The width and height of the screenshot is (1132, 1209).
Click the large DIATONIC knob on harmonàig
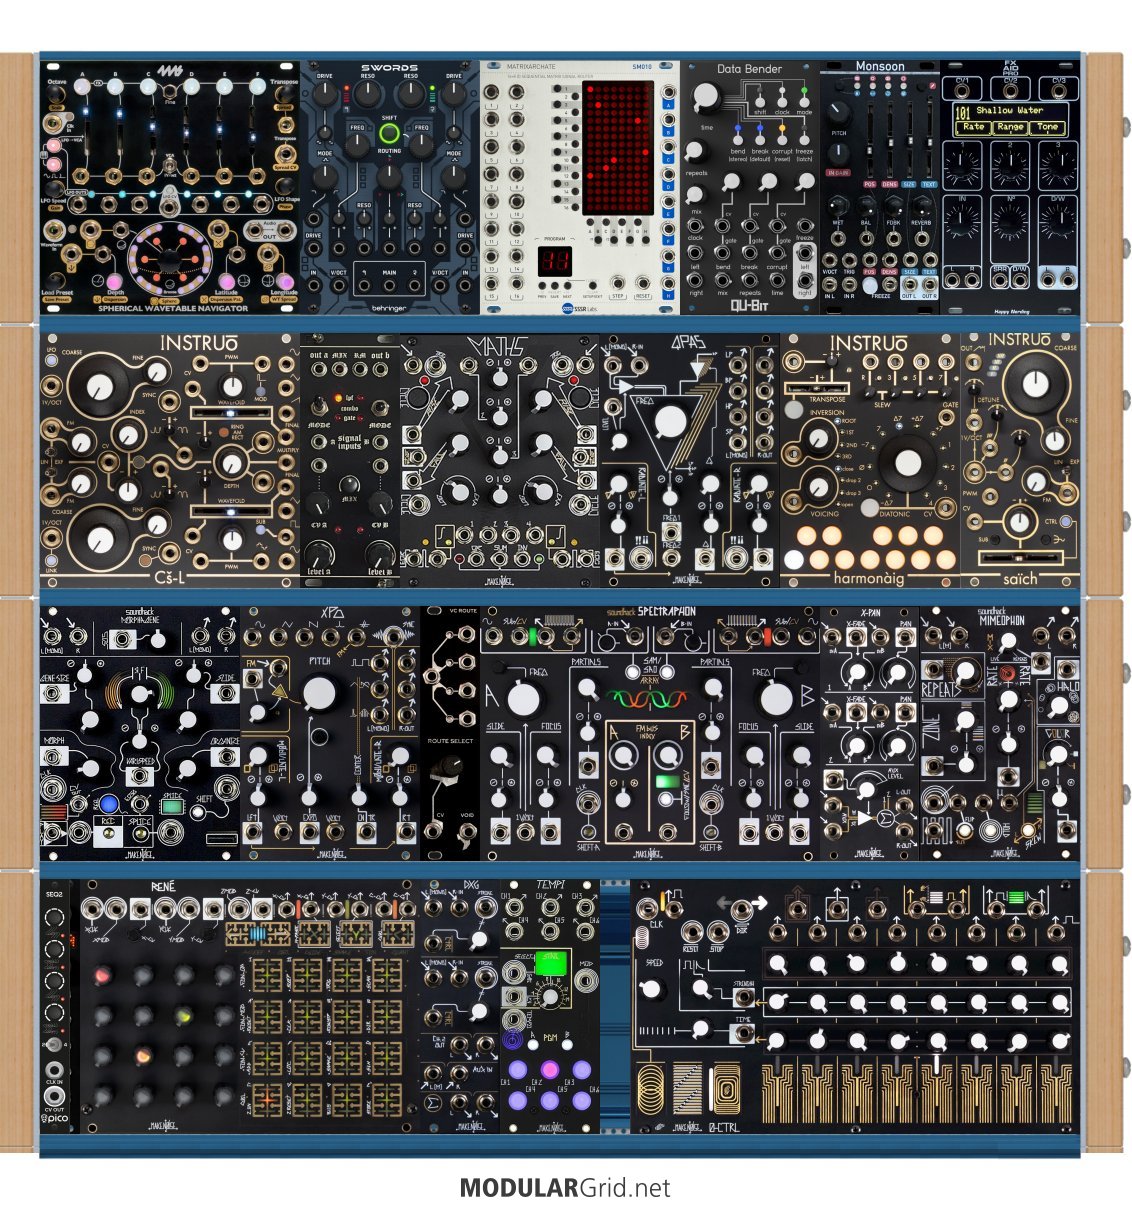(x=908, y=462)
